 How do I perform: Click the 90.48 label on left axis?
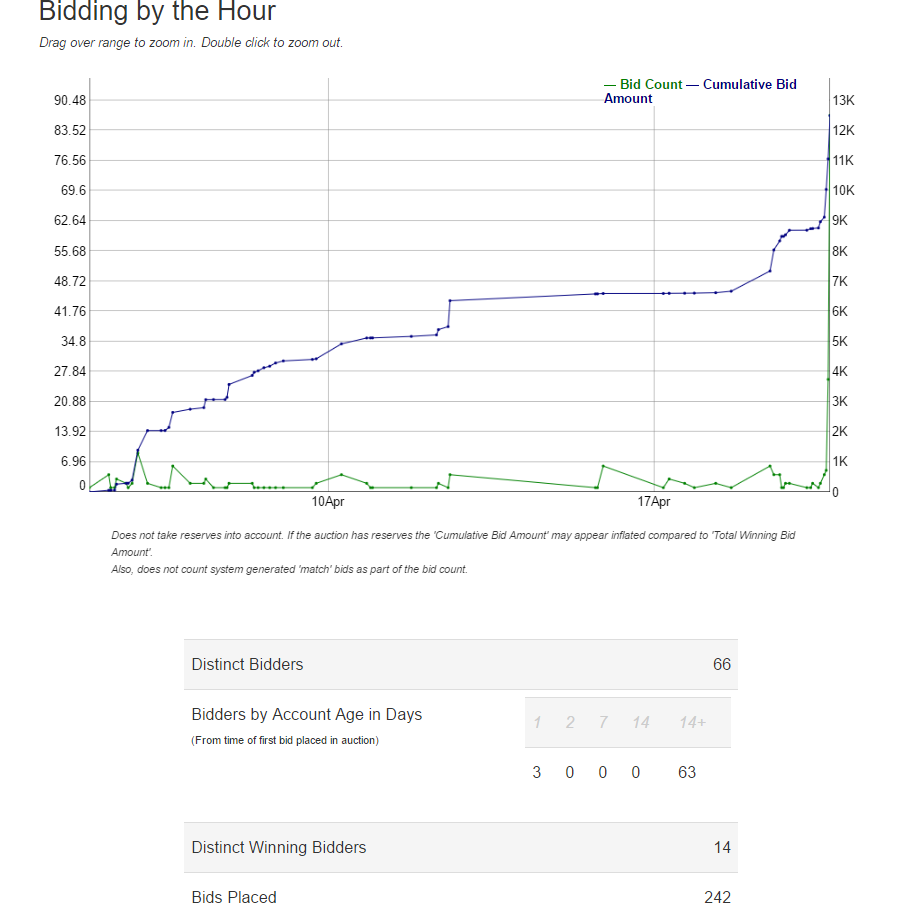tap(69, 100)
